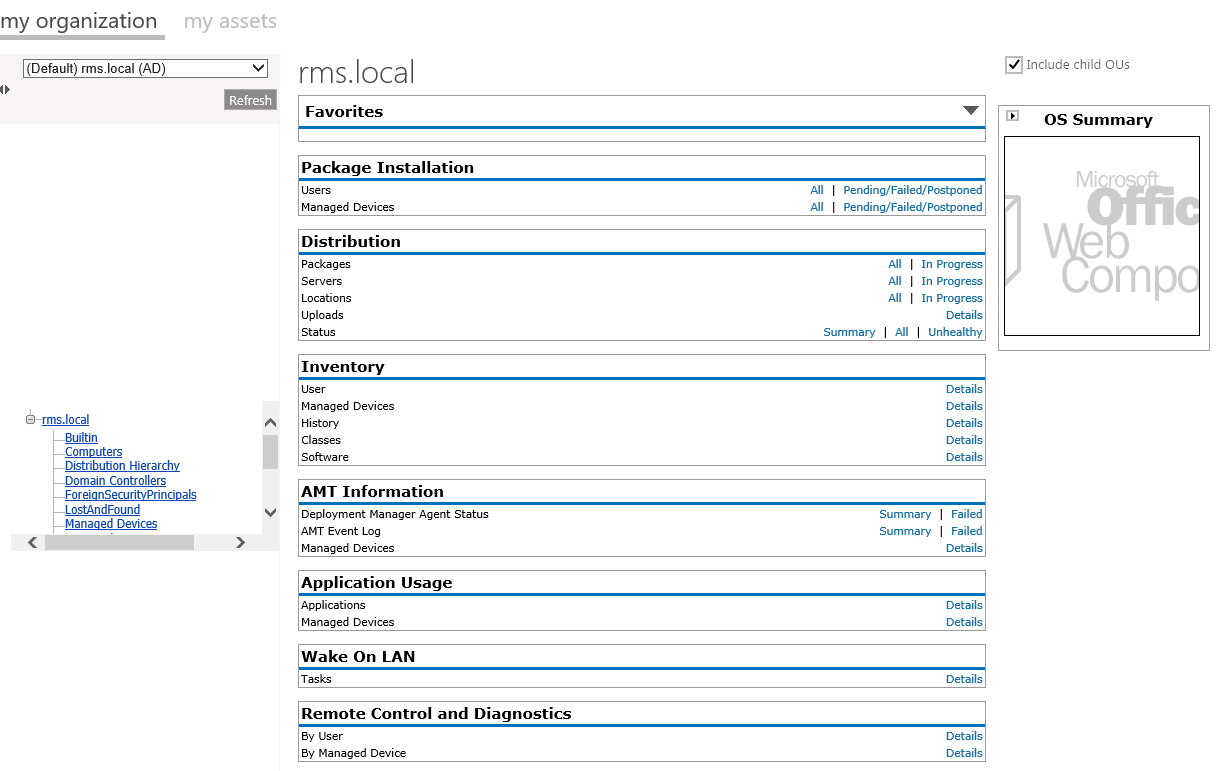The width and height of the screenshot is (1226, 771).
Task: Open Details for Distribution Uploads
Action: 964,315
